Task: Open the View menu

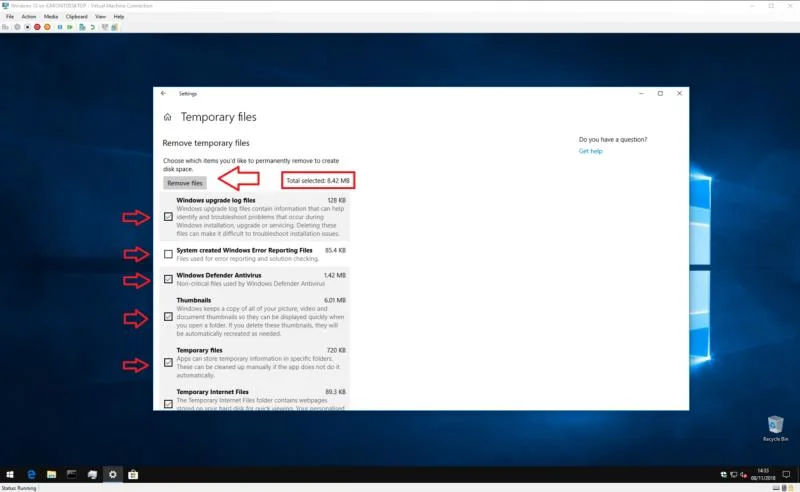Action: point(101,17)
